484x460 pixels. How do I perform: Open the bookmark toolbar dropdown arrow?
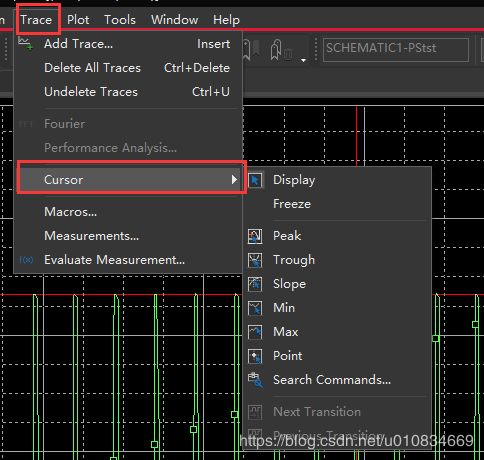(x=303, y=60)
